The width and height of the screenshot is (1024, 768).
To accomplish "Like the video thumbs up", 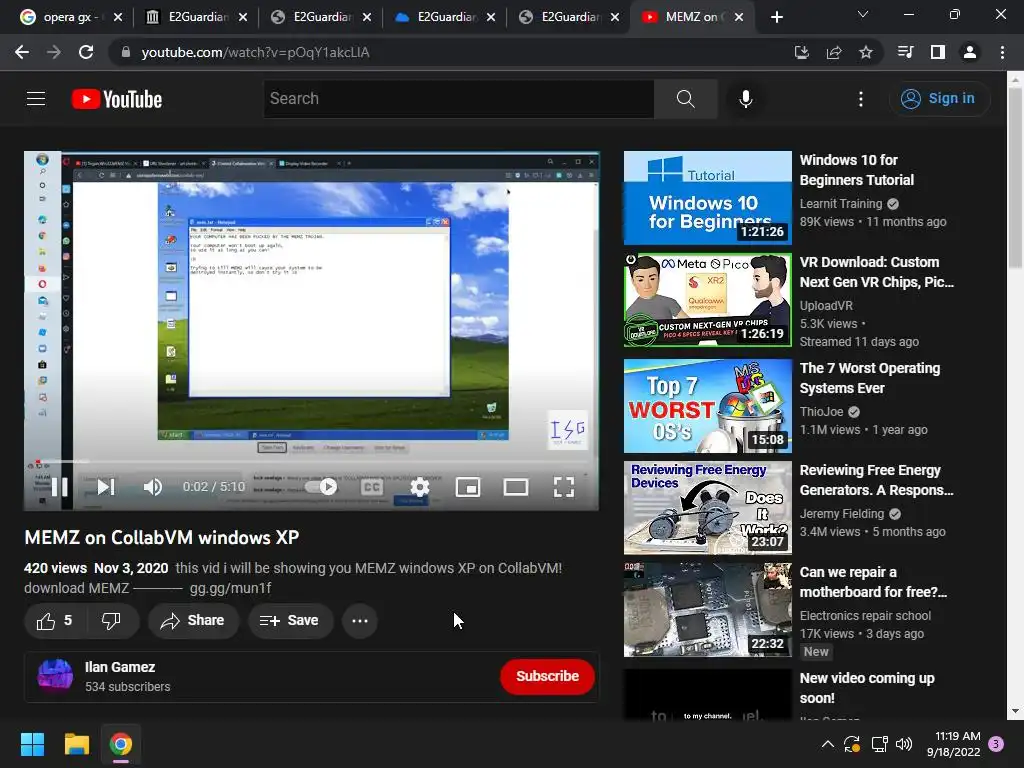I will coord(55,621).
